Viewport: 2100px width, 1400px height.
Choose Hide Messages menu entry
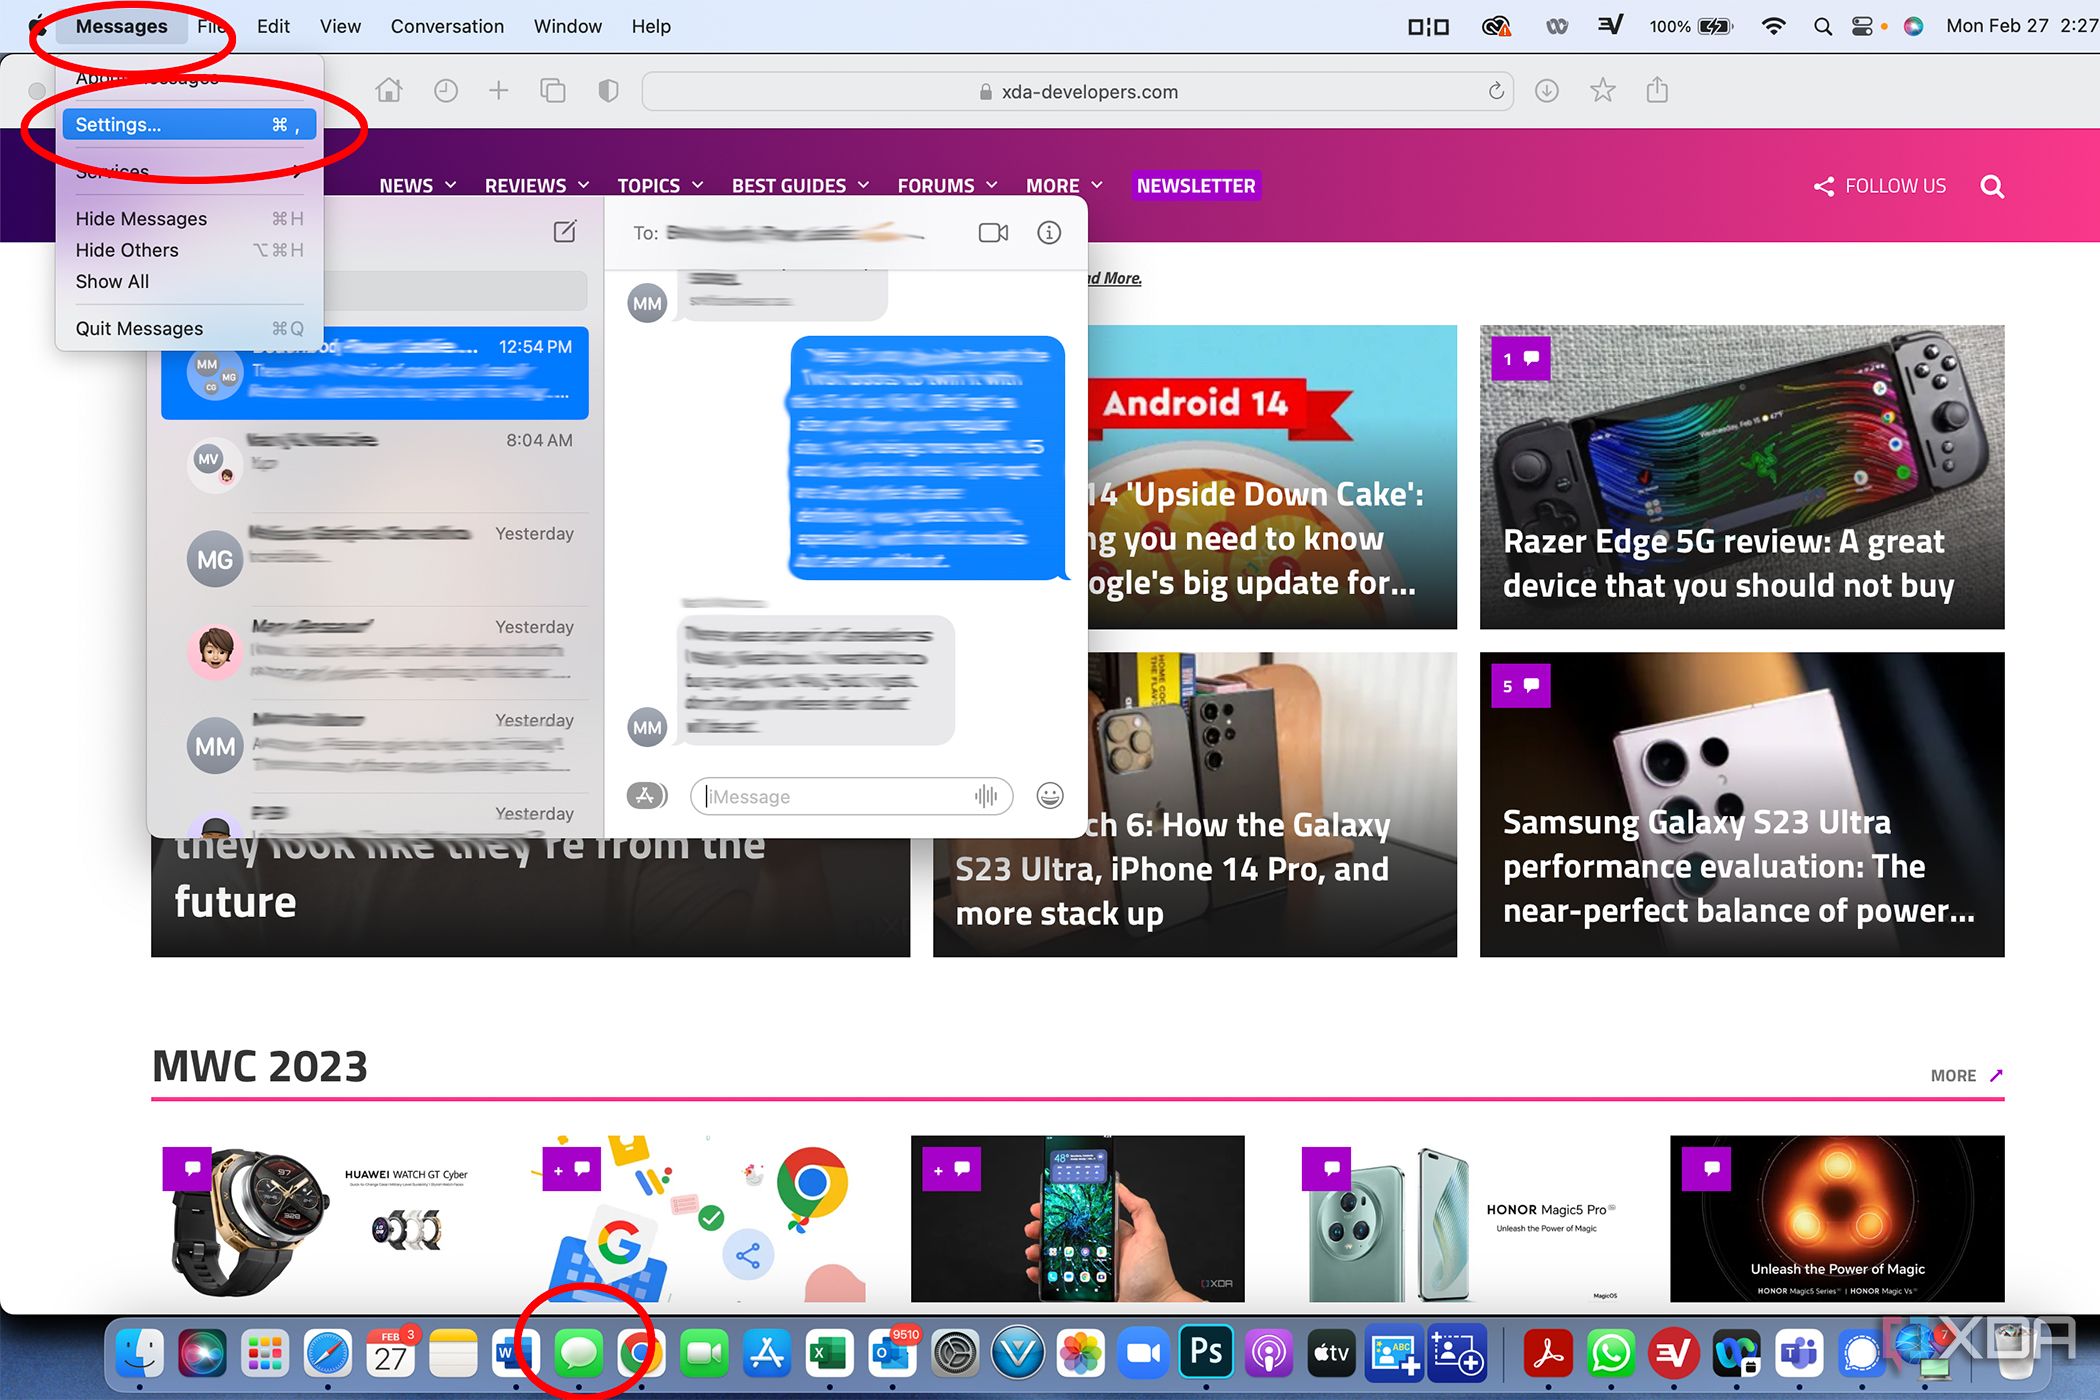point(189,218)
